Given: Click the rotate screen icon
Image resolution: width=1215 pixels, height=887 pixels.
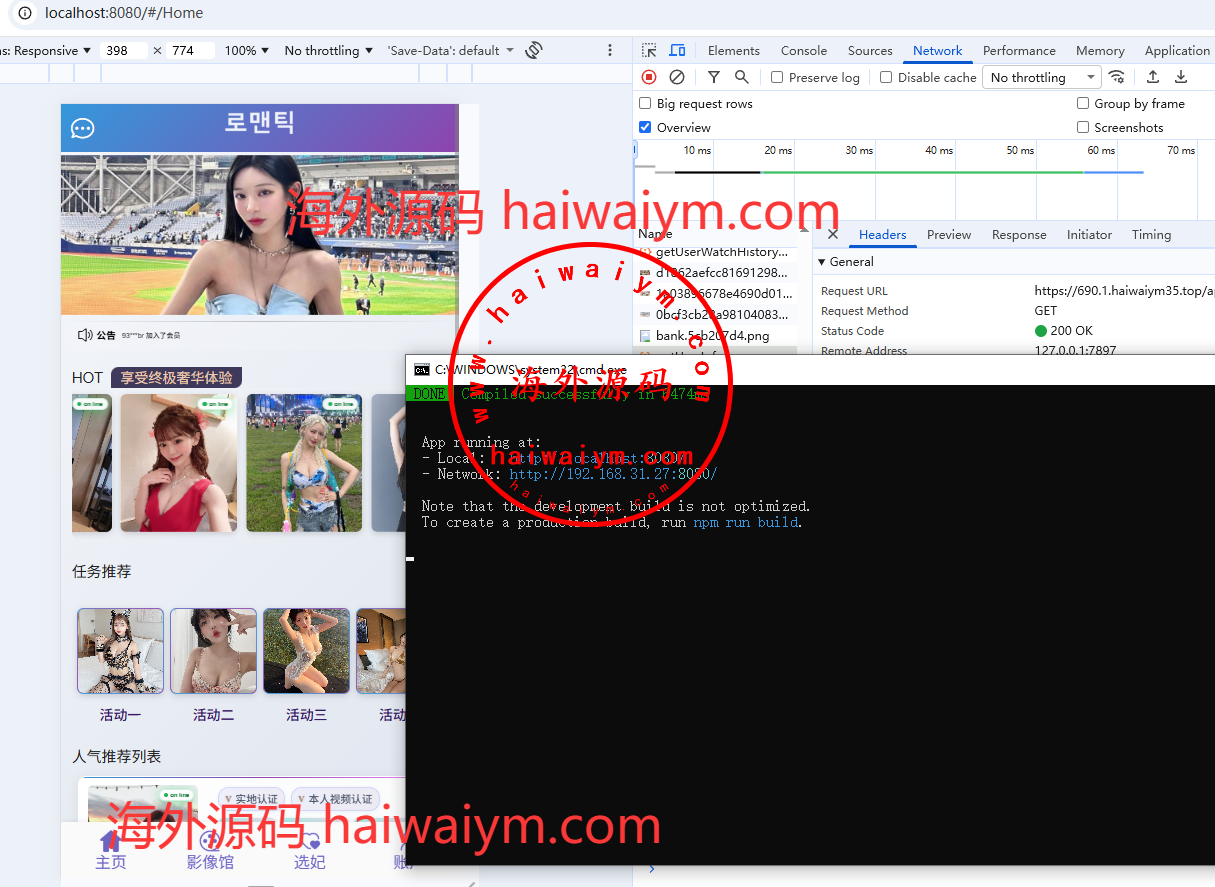Looking at the screenshot, I should pos(534,50).
